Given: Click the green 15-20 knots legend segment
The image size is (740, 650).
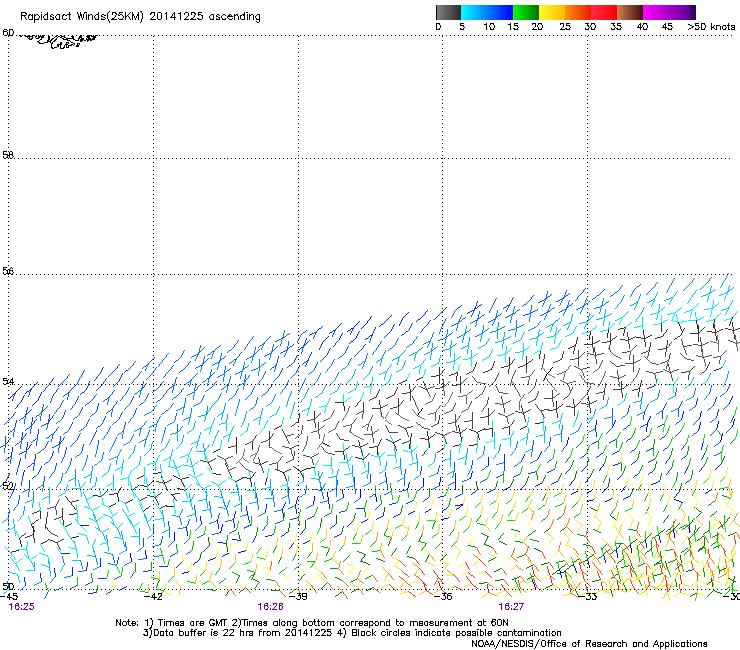Looking at the screenshot, I should [526, 12].
